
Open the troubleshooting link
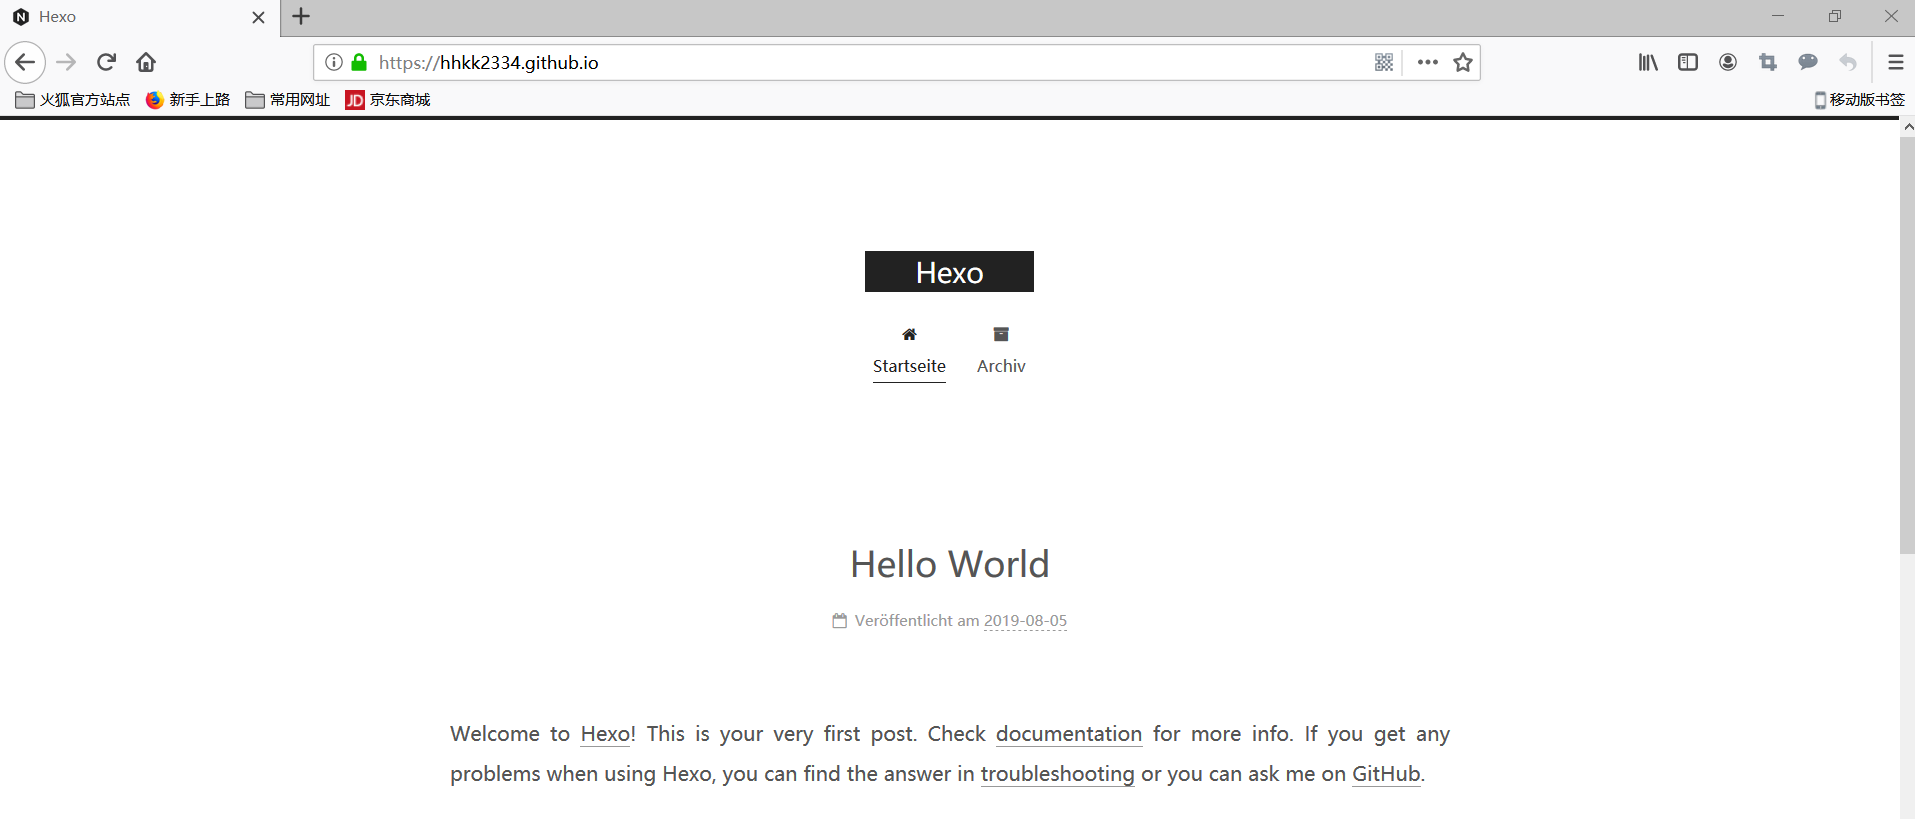tap(1058, 774)
